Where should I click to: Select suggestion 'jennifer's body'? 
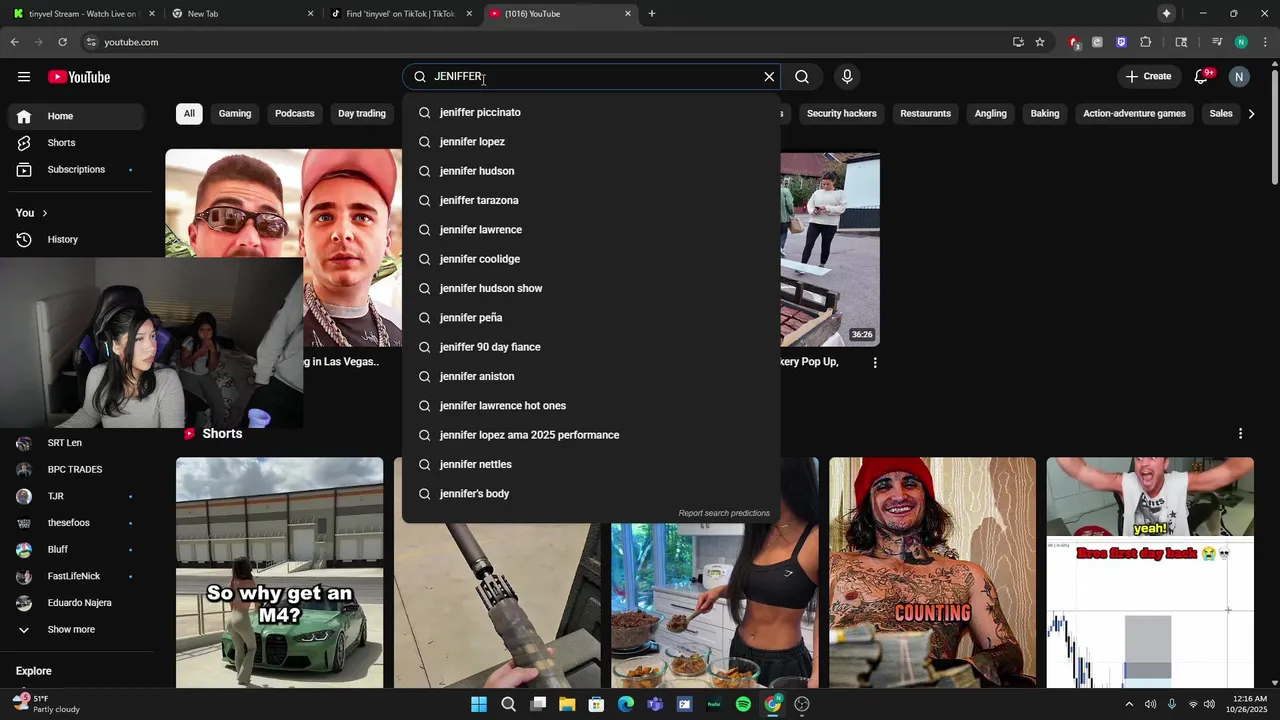(x=591, y=494)
